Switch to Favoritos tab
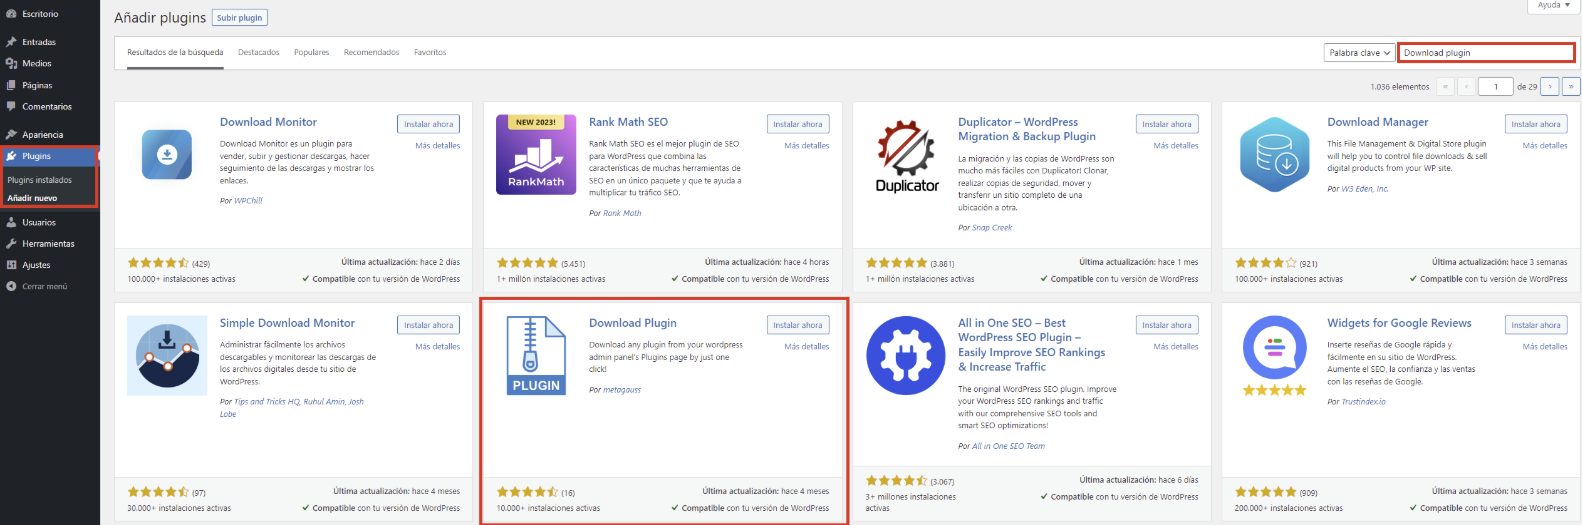 coord(430,52)
